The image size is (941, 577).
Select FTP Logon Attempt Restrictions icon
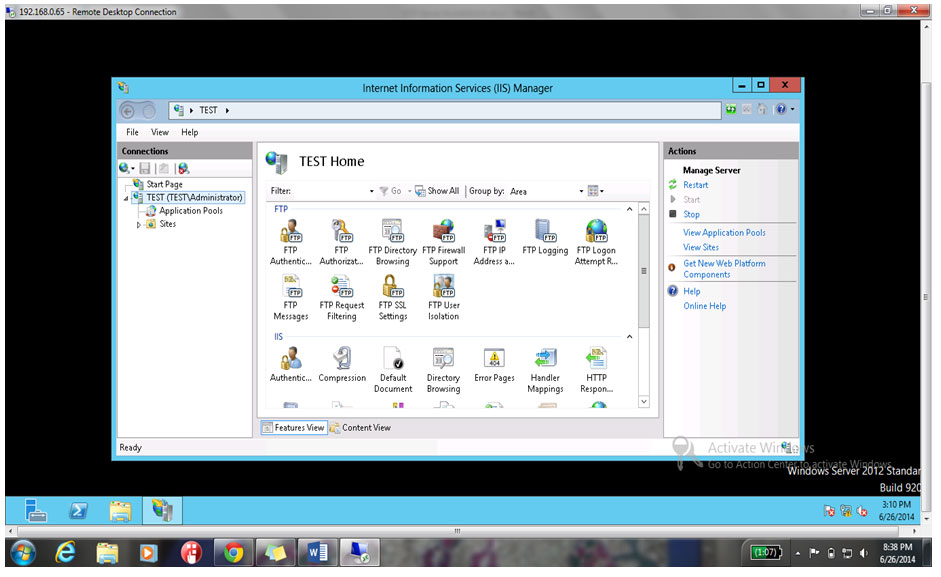click(596, 242)
